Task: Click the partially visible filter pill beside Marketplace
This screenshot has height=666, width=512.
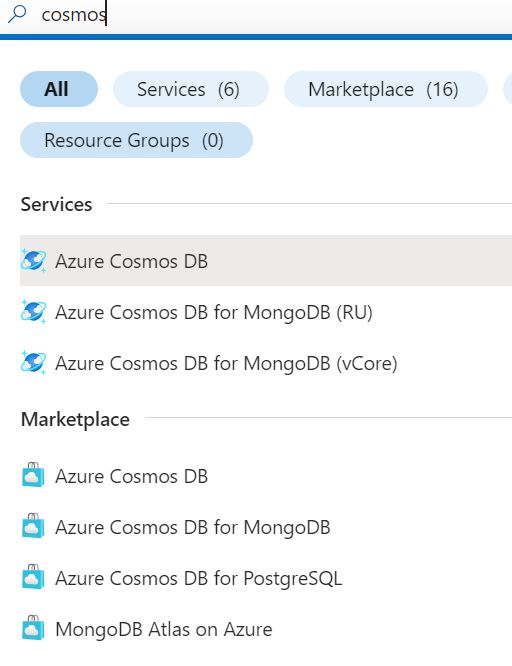Action: click(x=508, y=89)
